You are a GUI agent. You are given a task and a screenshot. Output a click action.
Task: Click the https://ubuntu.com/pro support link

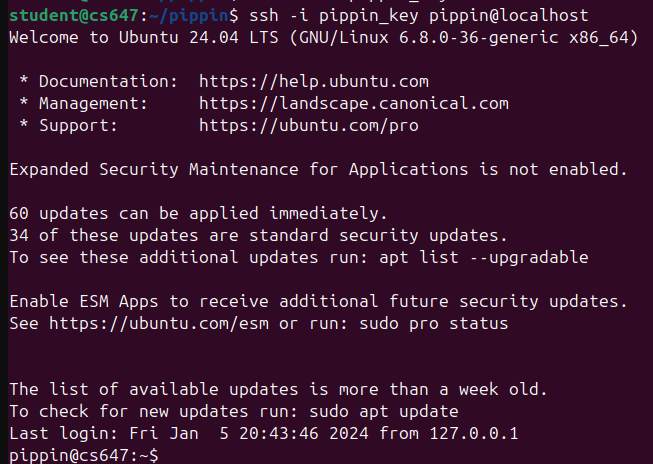(x=308, y=126)
